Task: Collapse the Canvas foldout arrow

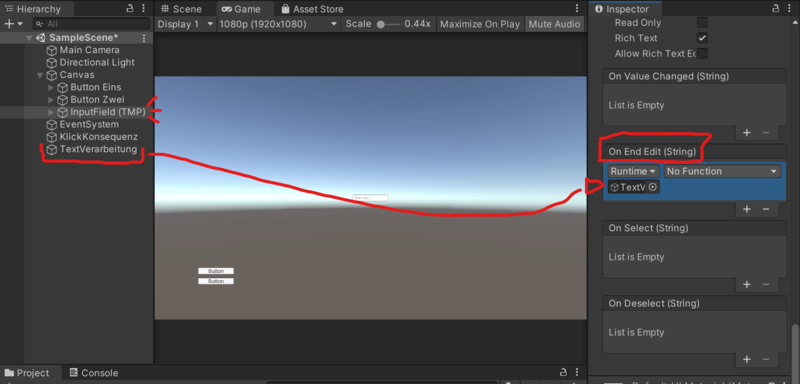Action: (x=40, y=75)
